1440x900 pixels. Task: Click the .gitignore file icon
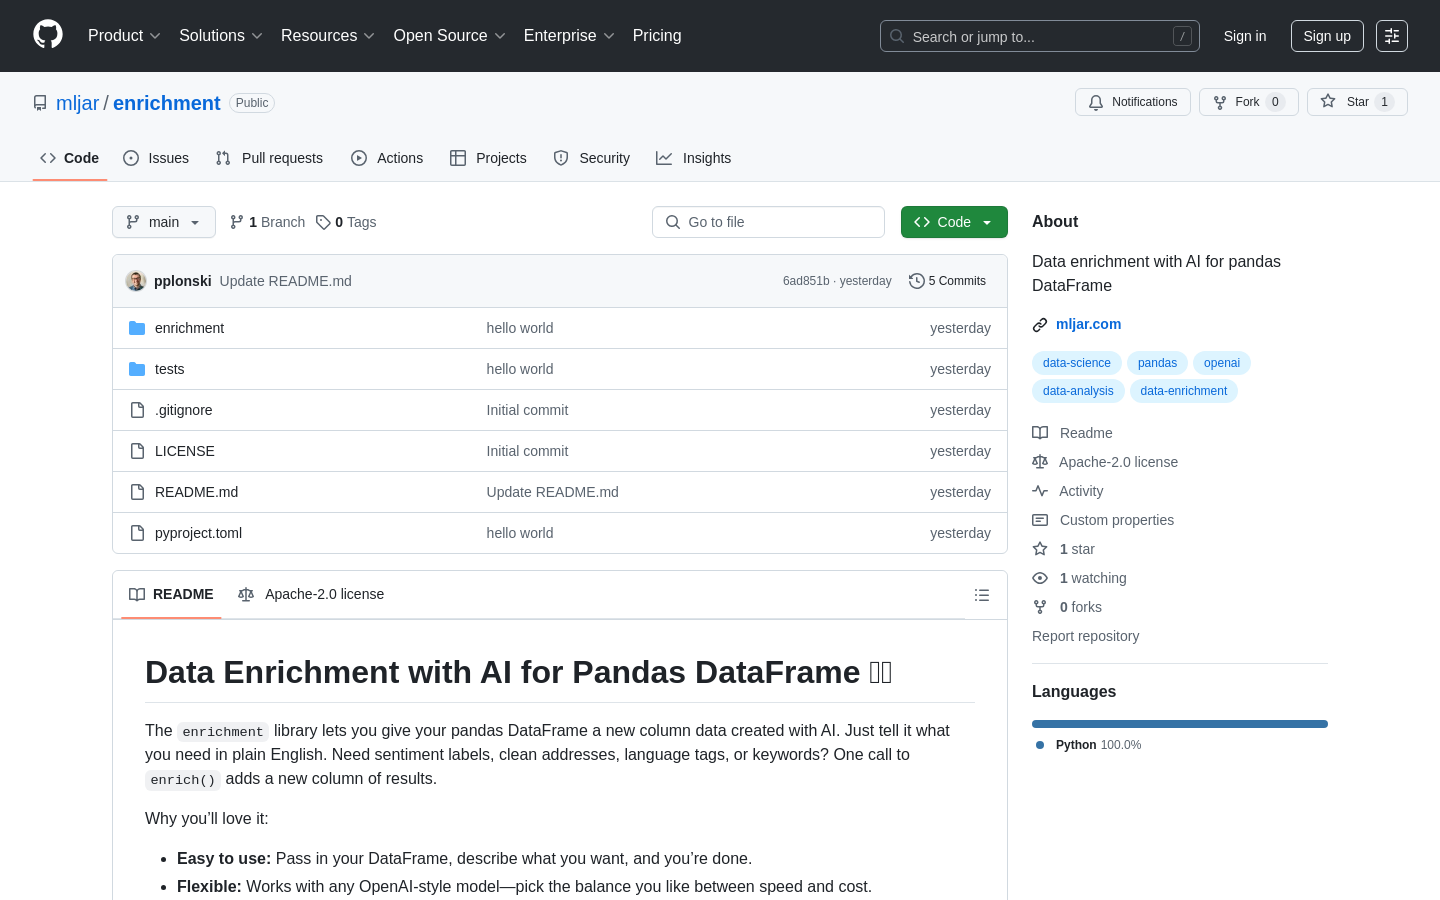click(137, 410)
